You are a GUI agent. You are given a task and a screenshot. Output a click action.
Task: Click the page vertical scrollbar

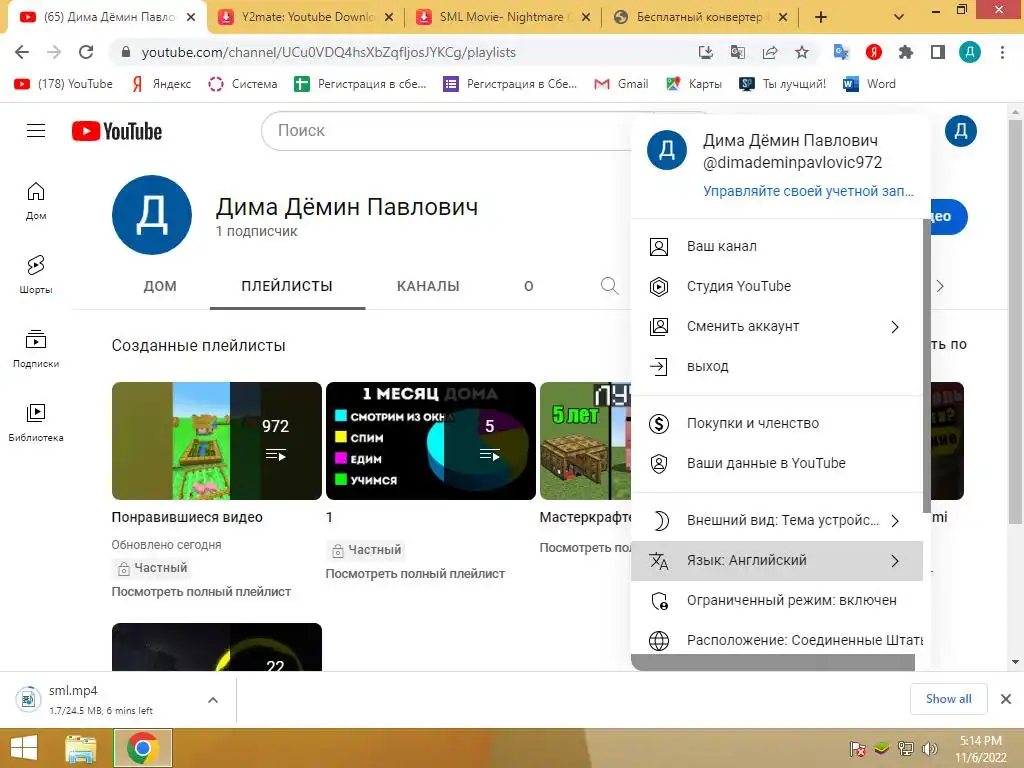pos(1015,320)
